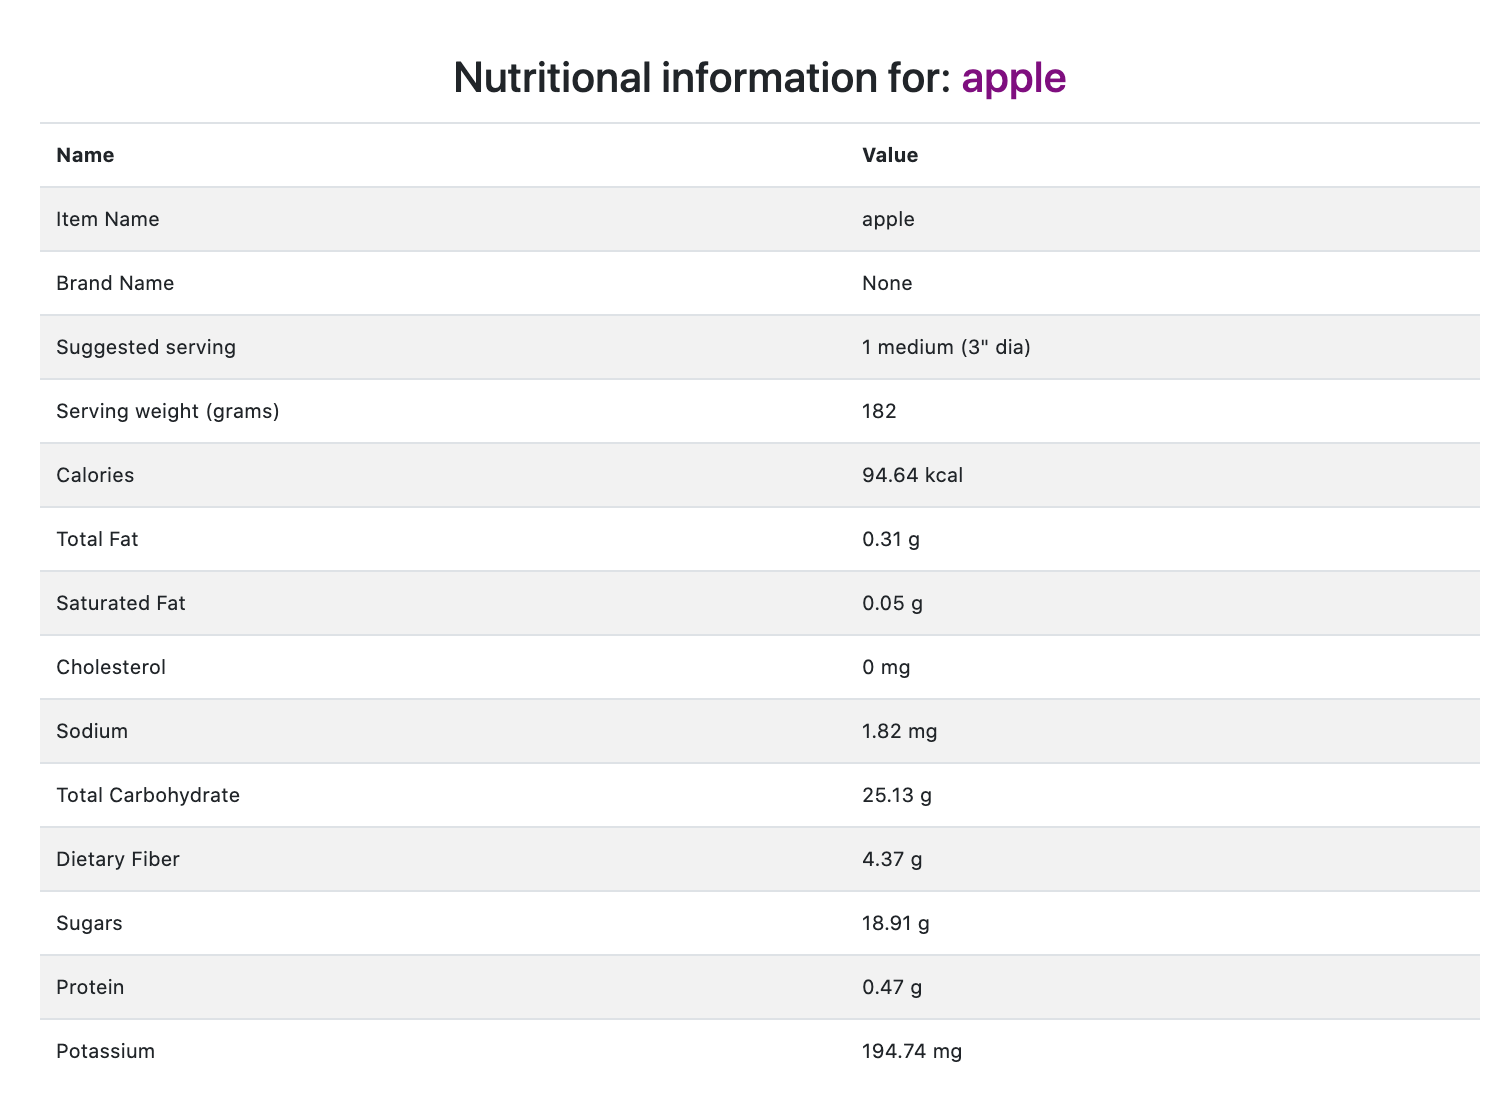Click the serving weight value 182
Viewport: 1512px width, 1110px height.
coord(879,411)
